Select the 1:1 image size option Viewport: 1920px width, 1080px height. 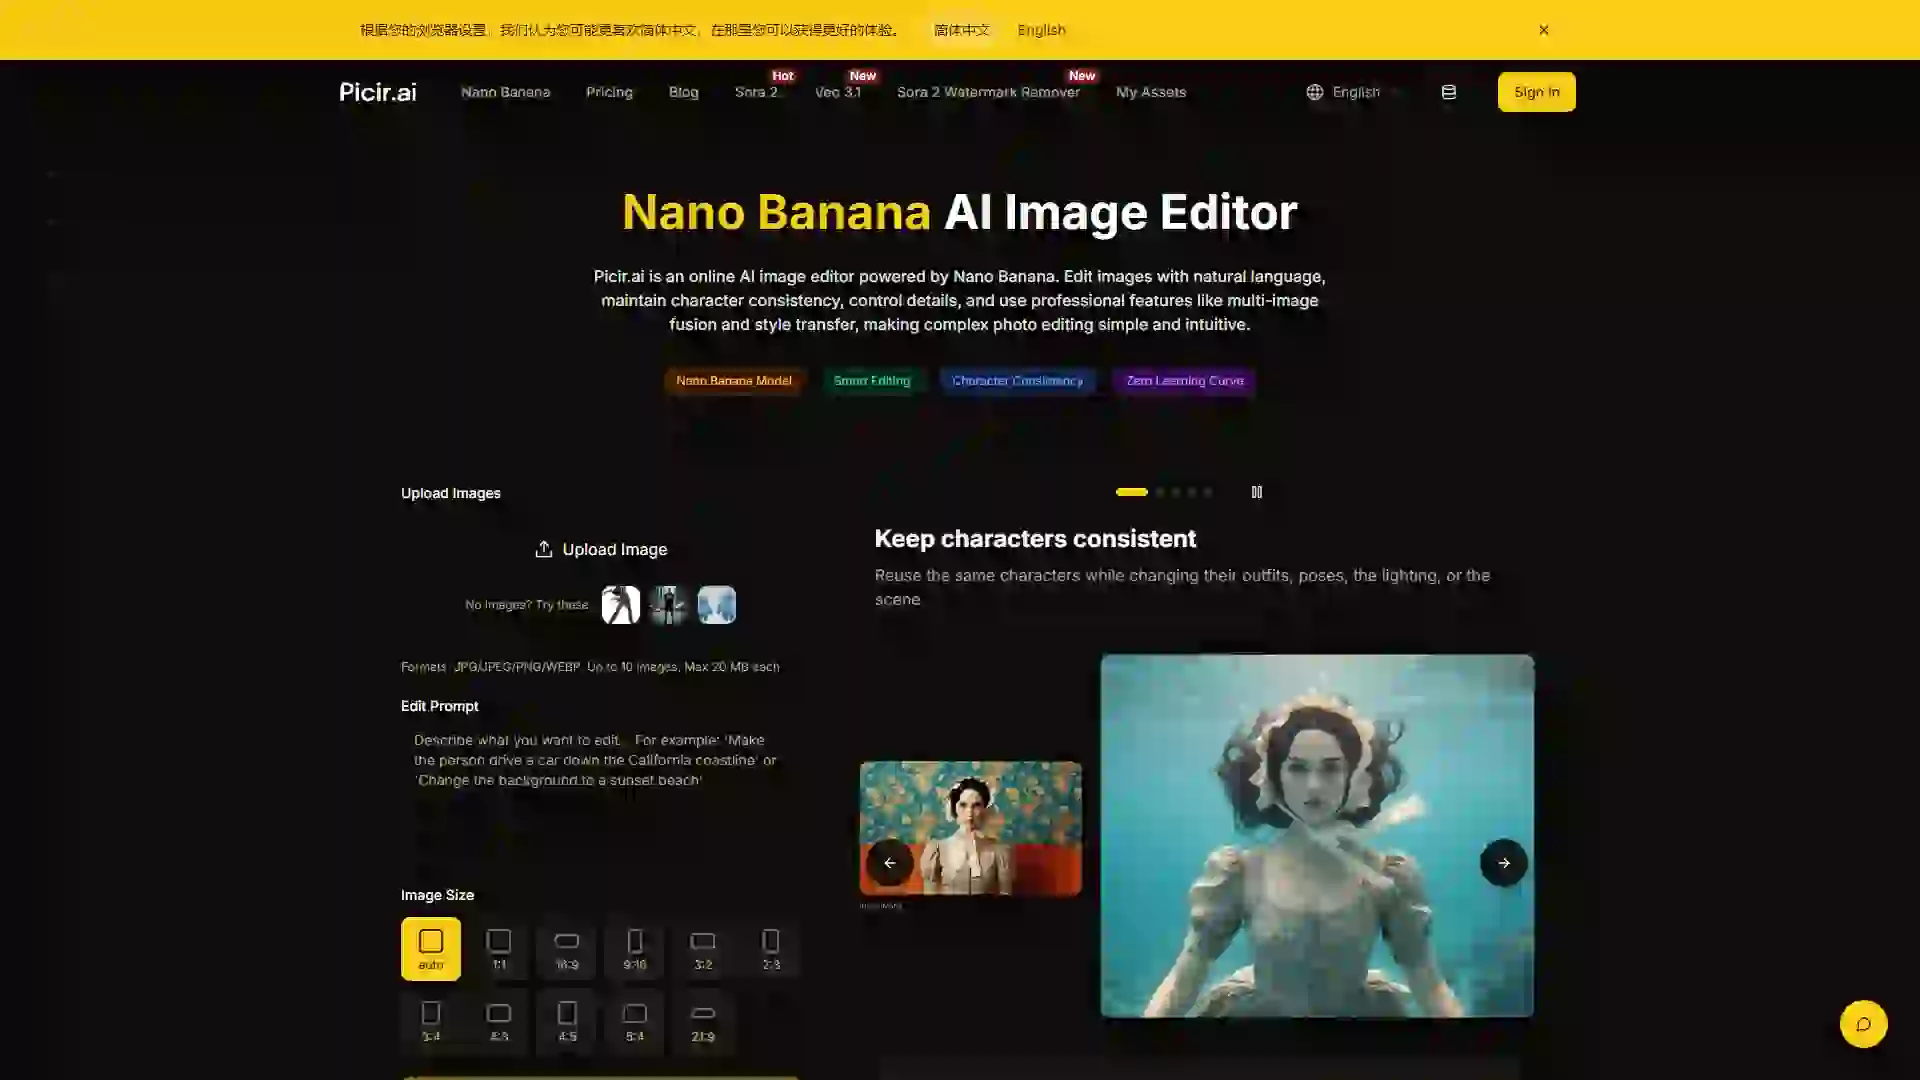tap(499, 948)
